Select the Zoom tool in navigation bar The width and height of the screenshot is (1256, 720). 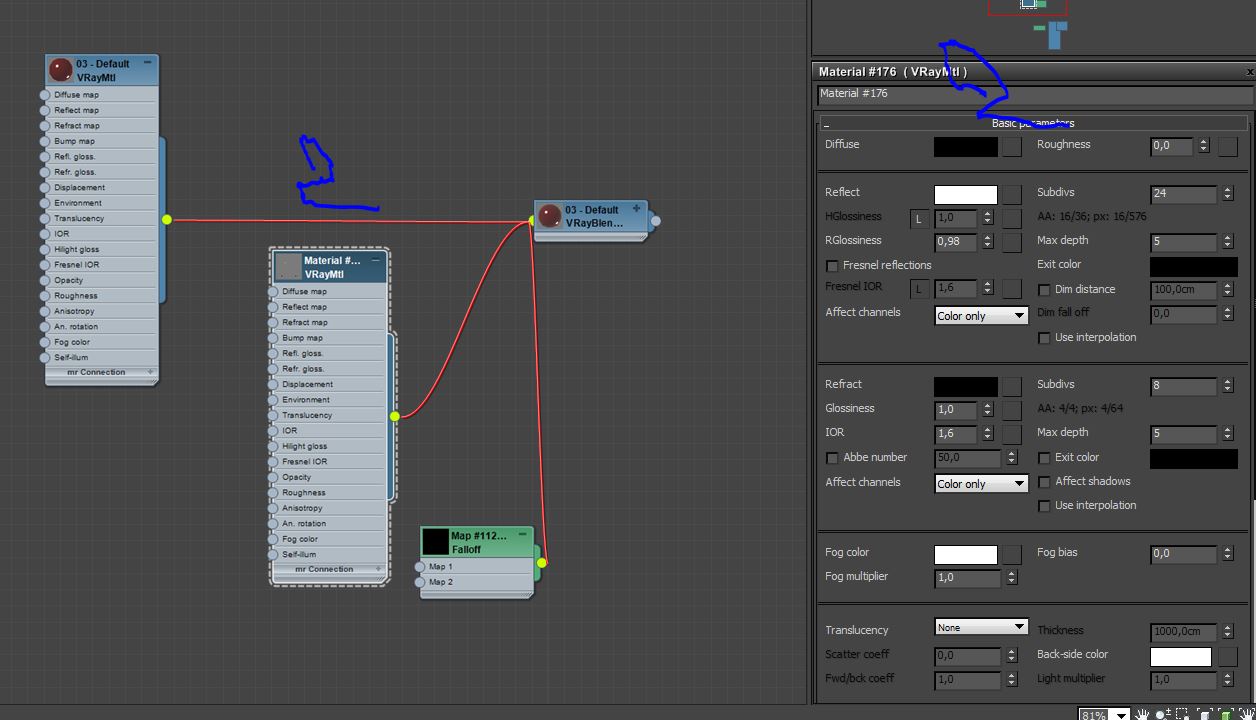coord(1163,715)
